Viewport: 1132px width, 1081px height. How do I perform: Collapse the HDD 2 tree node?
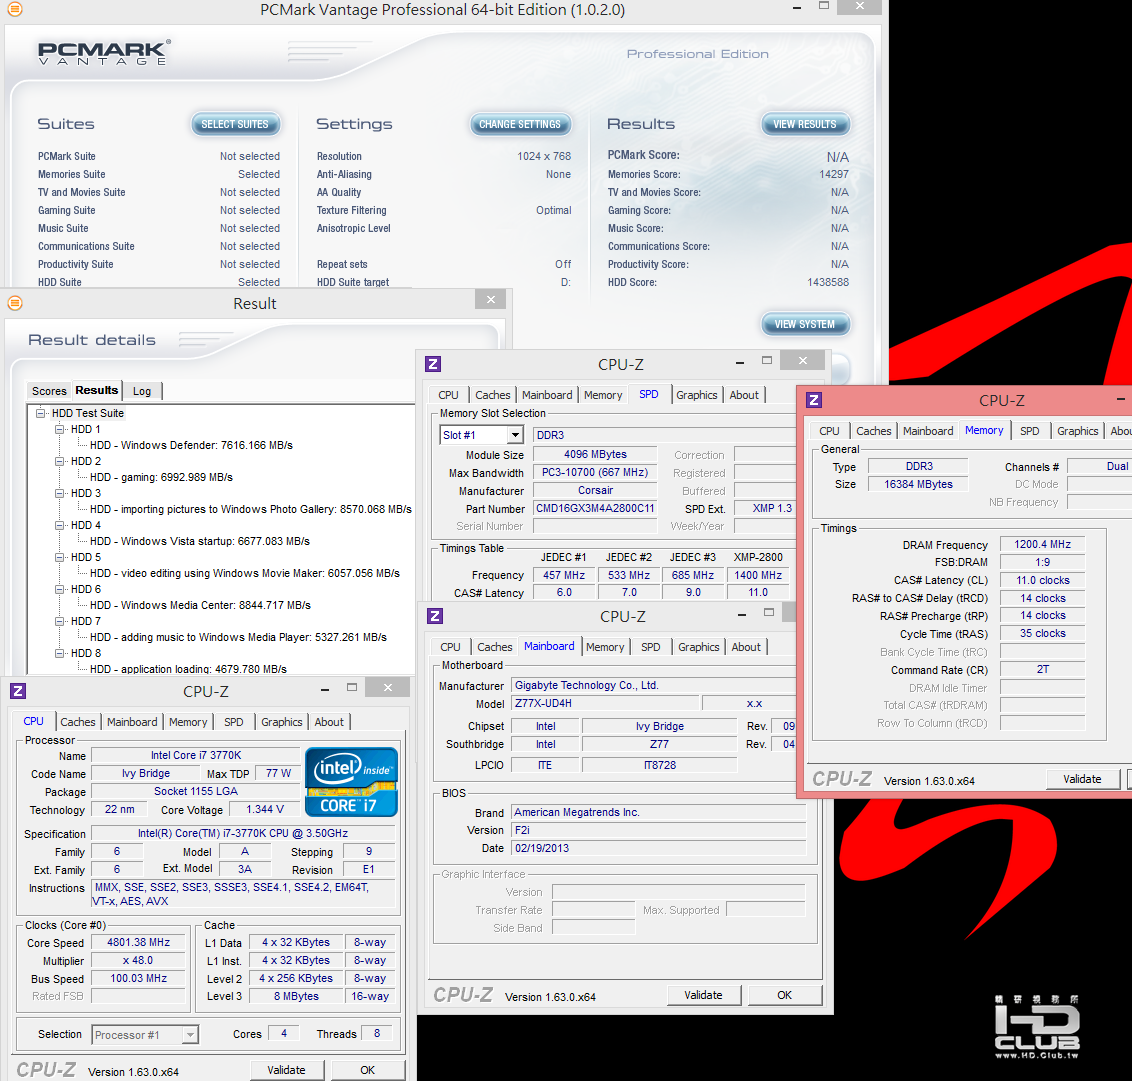click(60, 461)
